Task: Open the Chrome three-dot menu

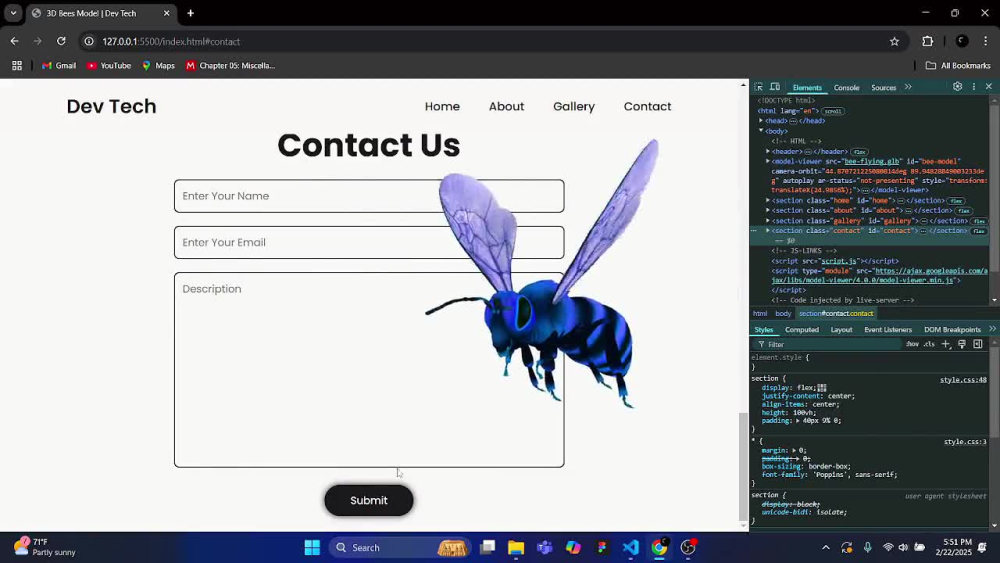Action: pos(985,41)
